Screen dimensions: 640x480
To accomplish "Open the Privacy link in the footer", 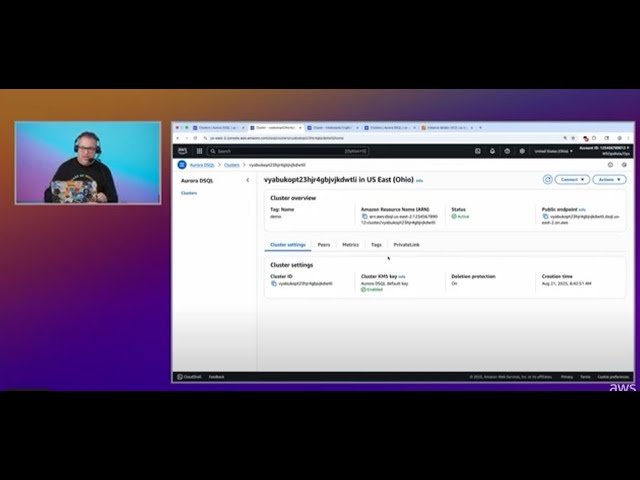I will [567, 377].
